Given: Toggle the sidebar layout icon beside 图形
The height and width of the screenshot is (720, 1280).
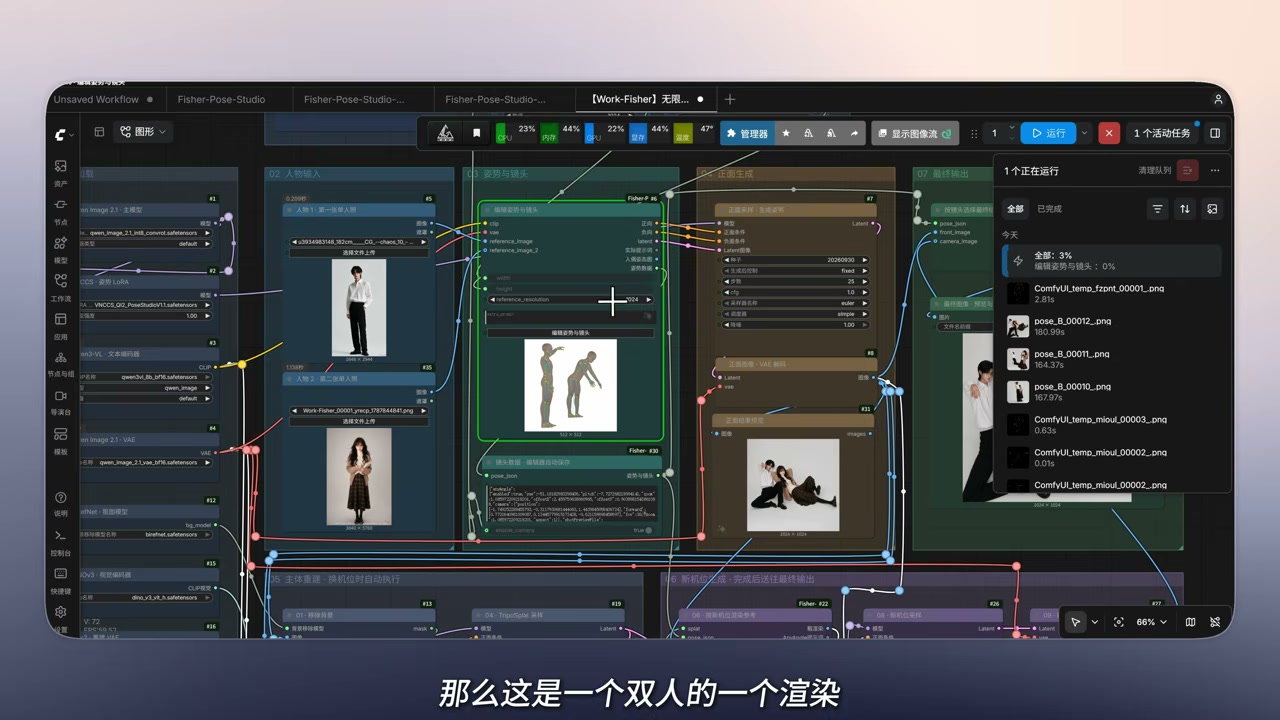Looking at the screenshot, I should click(99, 131).
